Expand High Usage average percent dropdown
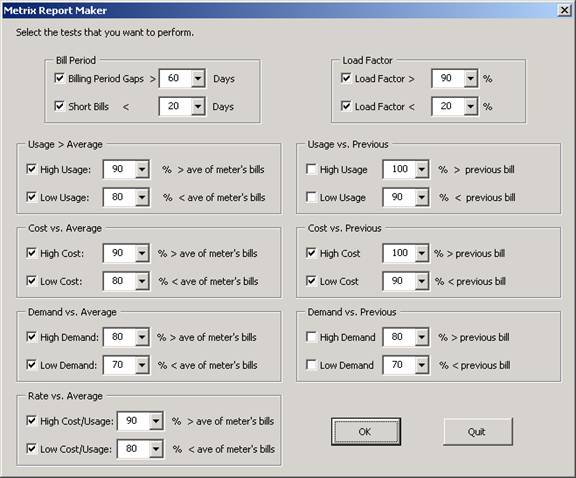The image size is (576, 478). pyautogui.click(x=142, y=169)
